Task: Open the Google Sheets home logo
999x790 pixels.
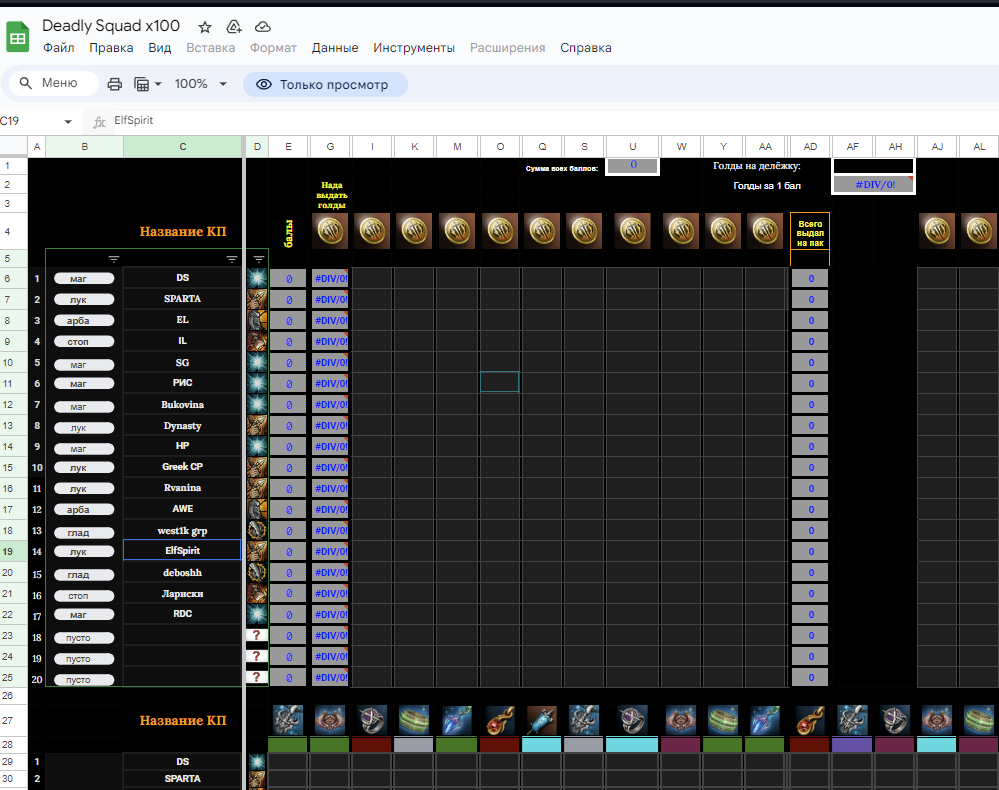Action: 18,38
